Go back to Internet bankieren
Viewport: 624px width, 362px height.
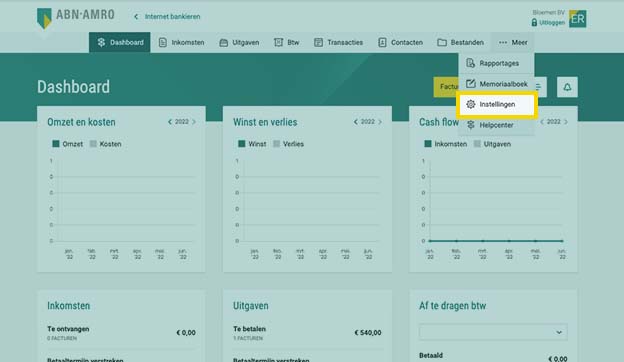172,17
